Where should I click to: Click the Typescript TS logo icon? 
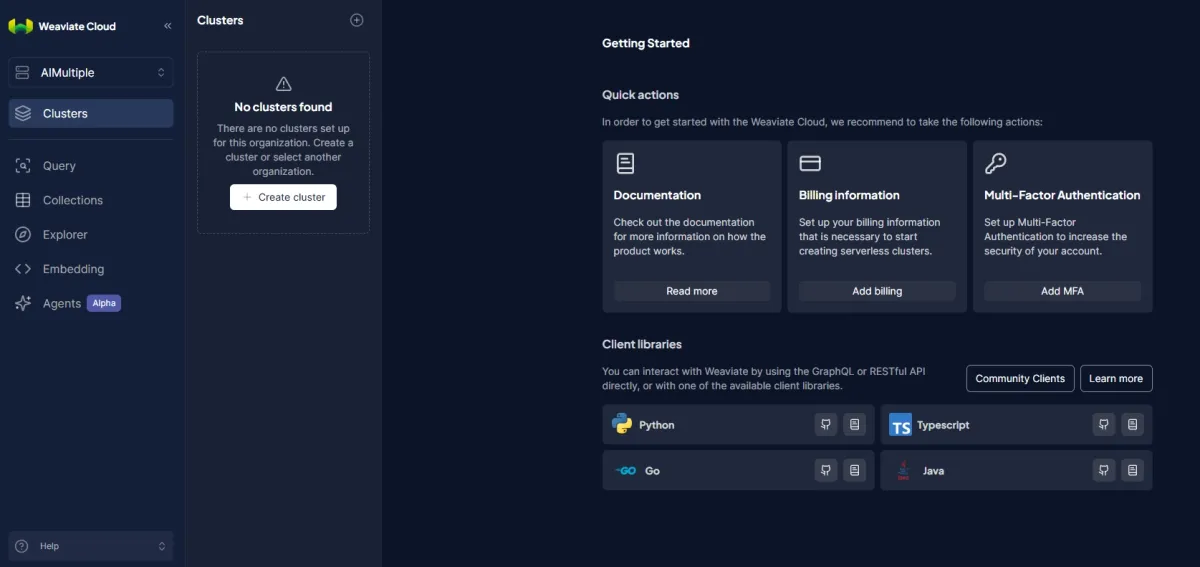[x=900, y=424]
